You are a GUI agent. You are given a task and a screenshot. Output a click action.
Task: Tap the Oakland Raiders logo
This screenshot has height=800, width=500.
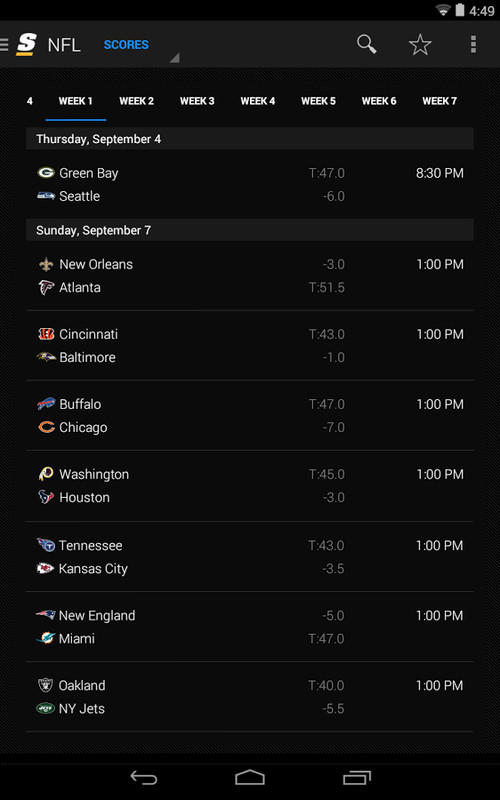coord(45,685)
